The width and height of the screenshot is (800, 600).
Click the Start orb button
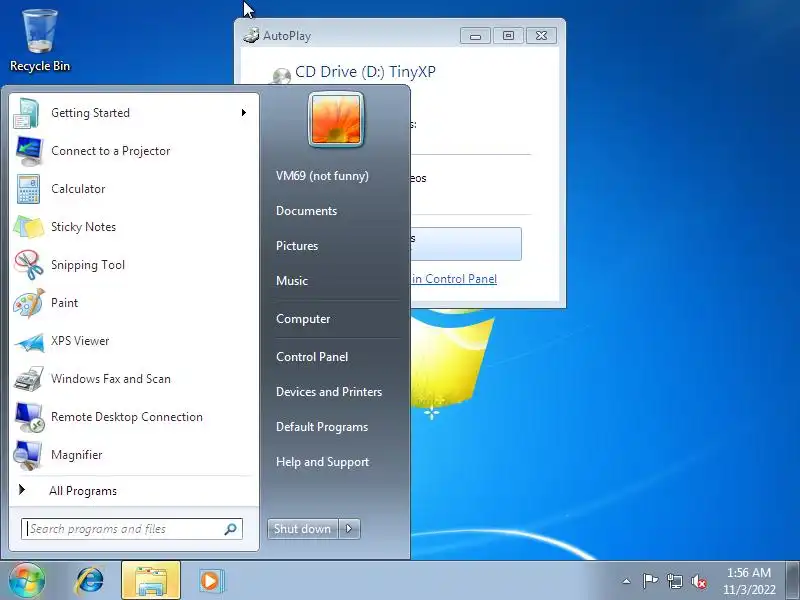pyautogui.click(x=27, y=581)
